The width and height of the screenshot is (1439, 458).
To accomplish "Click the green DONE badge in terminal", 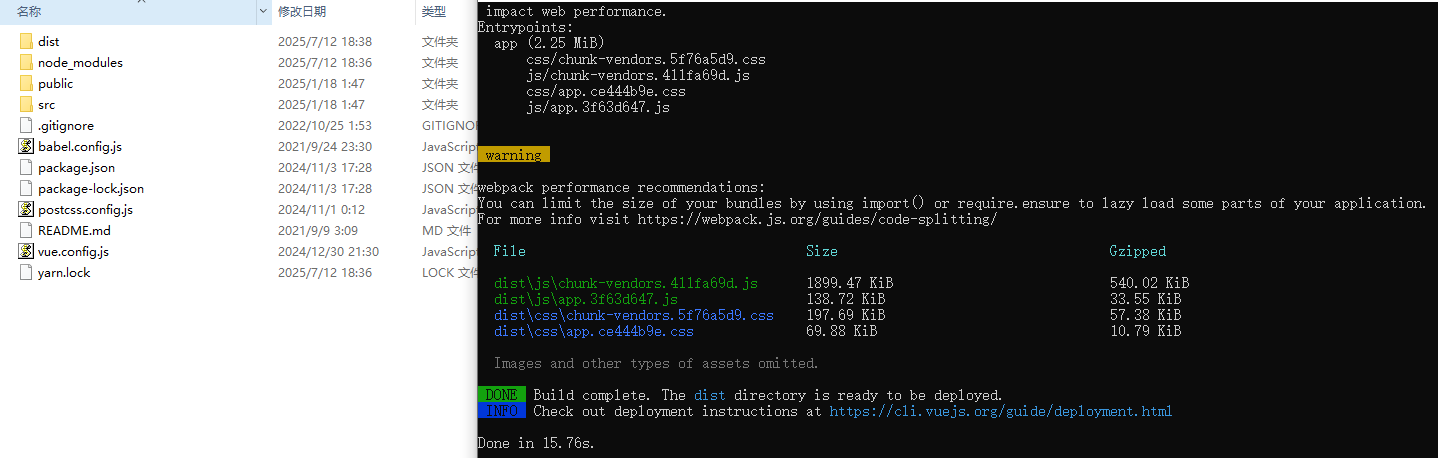I will [x=501, y=395].
